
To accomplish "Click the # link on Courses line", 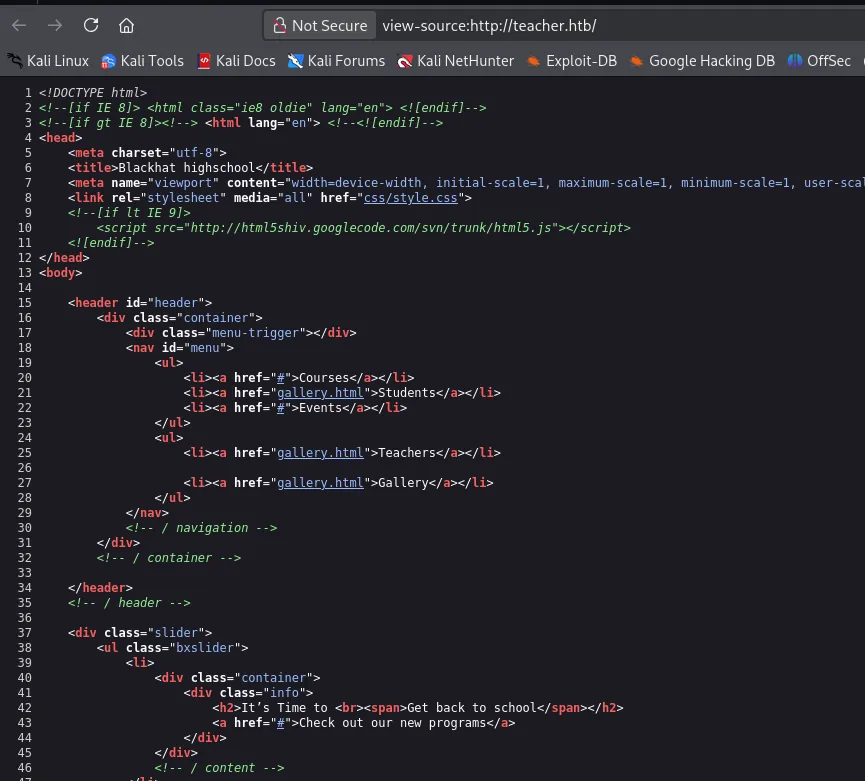I will pyautogui.click(x=280, y=378).
